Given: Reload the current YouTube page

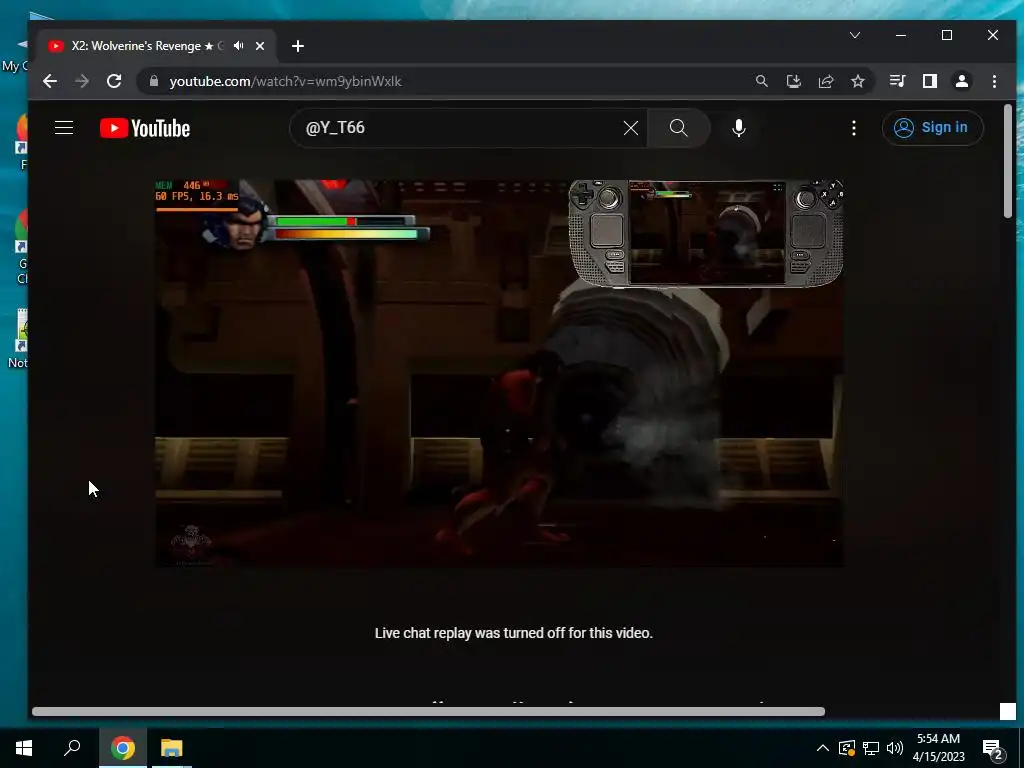Looking at the screenshot, I should coord(114,81).
